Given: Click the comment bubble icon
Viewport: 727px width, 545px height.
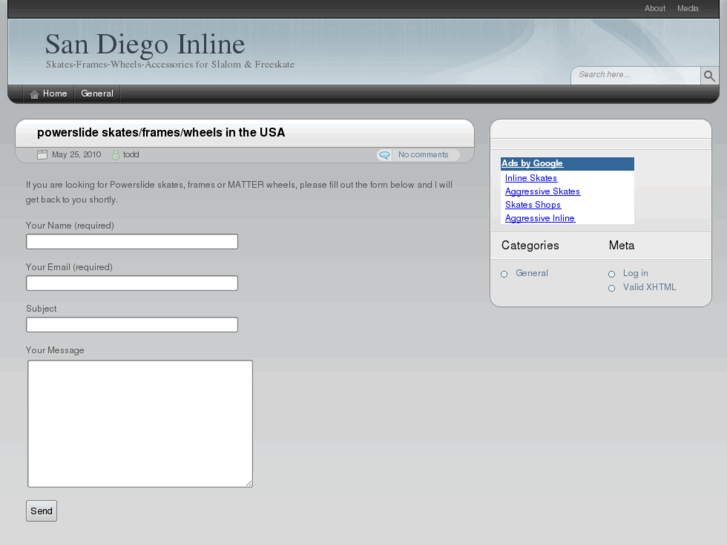Looking at the screenshot, I should pos(384,155).
